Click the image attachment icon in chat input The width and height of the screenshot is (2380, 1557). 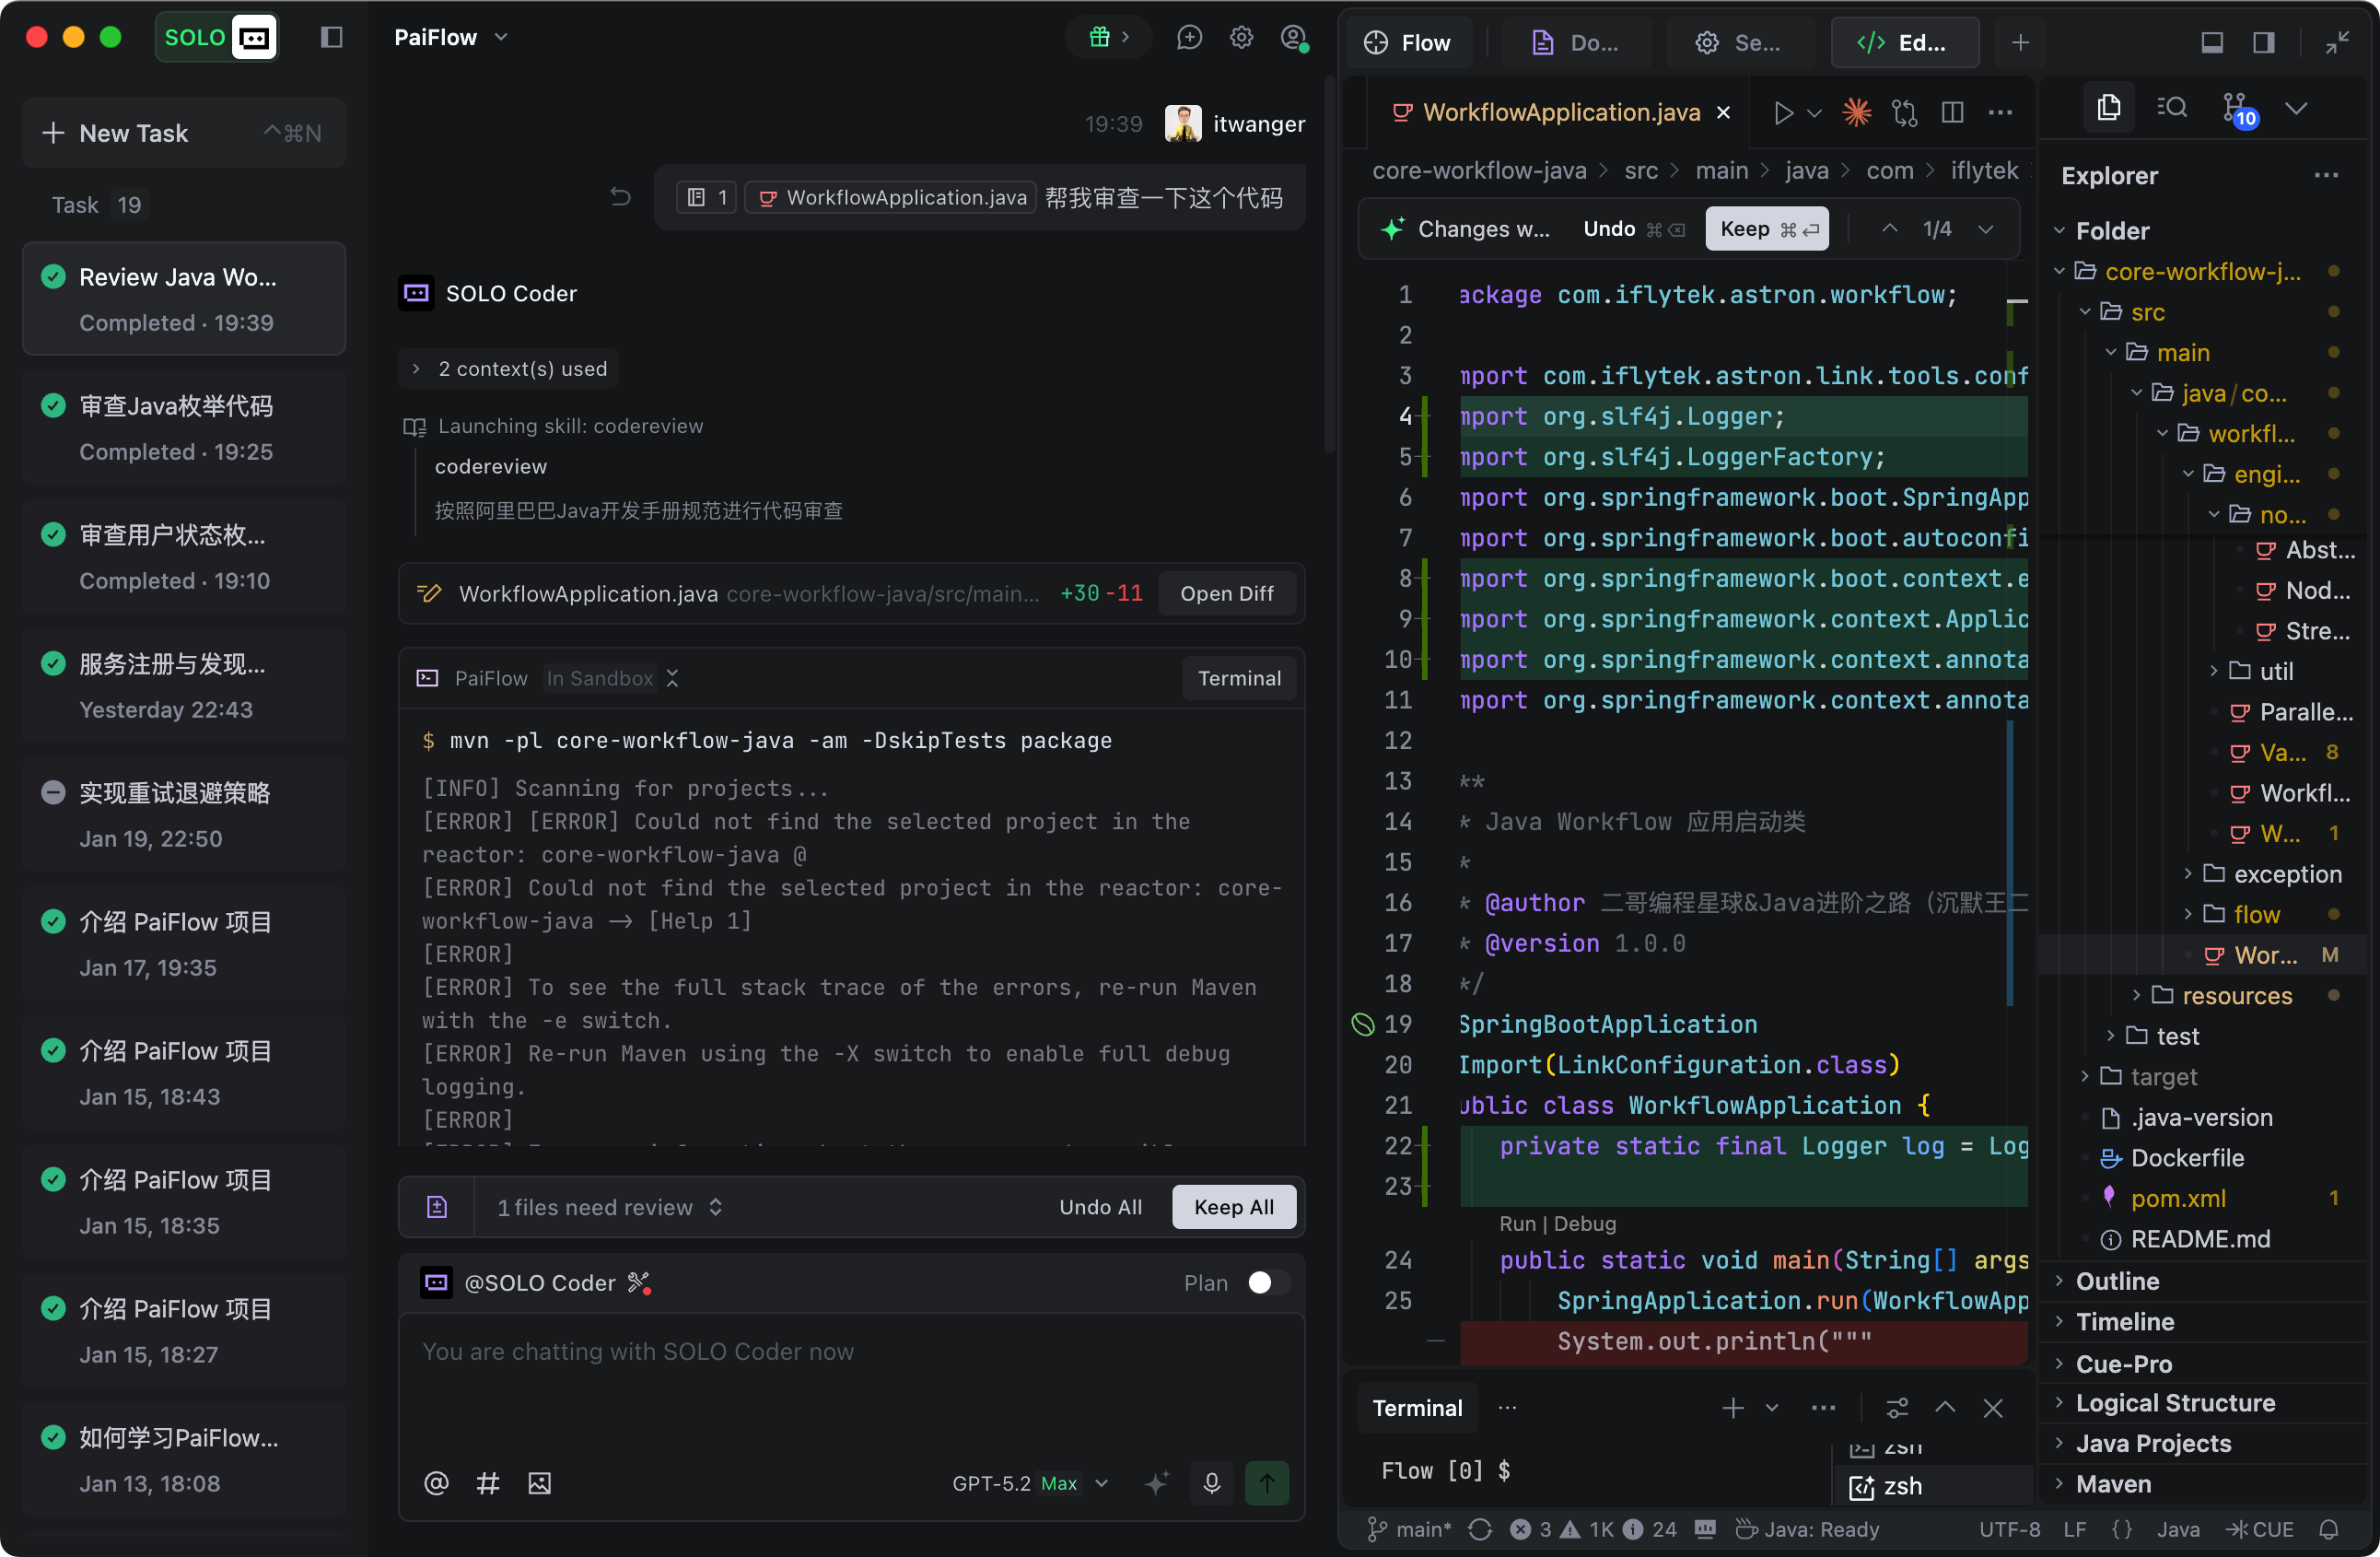[x=539, y=1482]
